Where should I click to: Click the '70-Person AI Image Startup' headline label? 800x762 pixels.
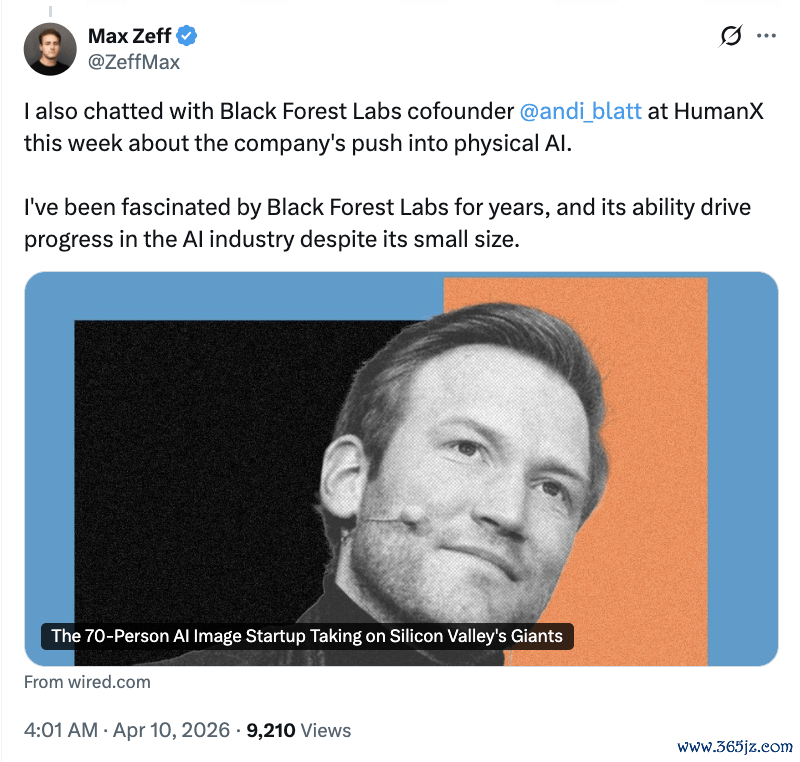(x=307, y=636)
